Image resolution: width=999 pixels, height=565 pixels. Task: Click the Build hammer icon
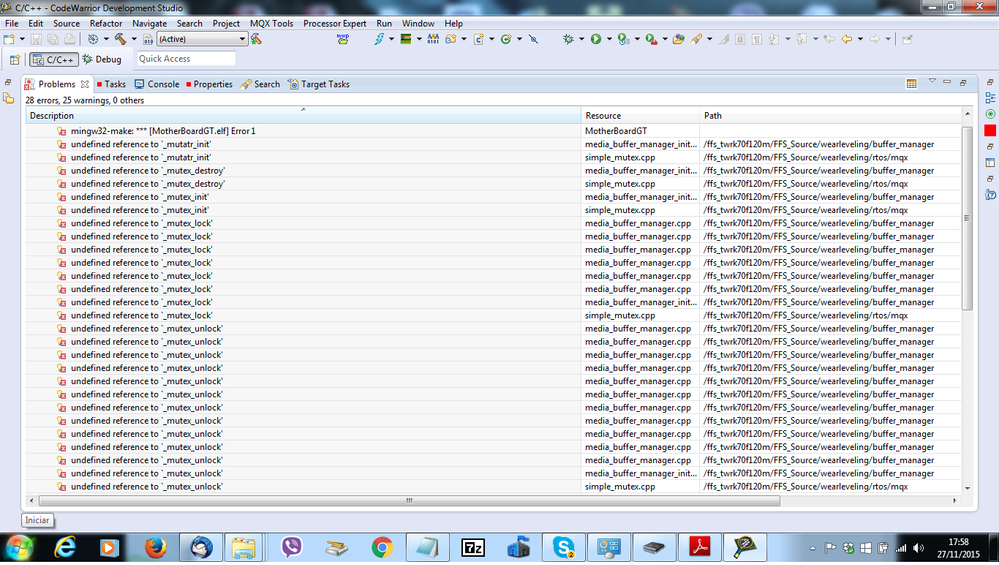pyautogui.click(x=120, y=39)
